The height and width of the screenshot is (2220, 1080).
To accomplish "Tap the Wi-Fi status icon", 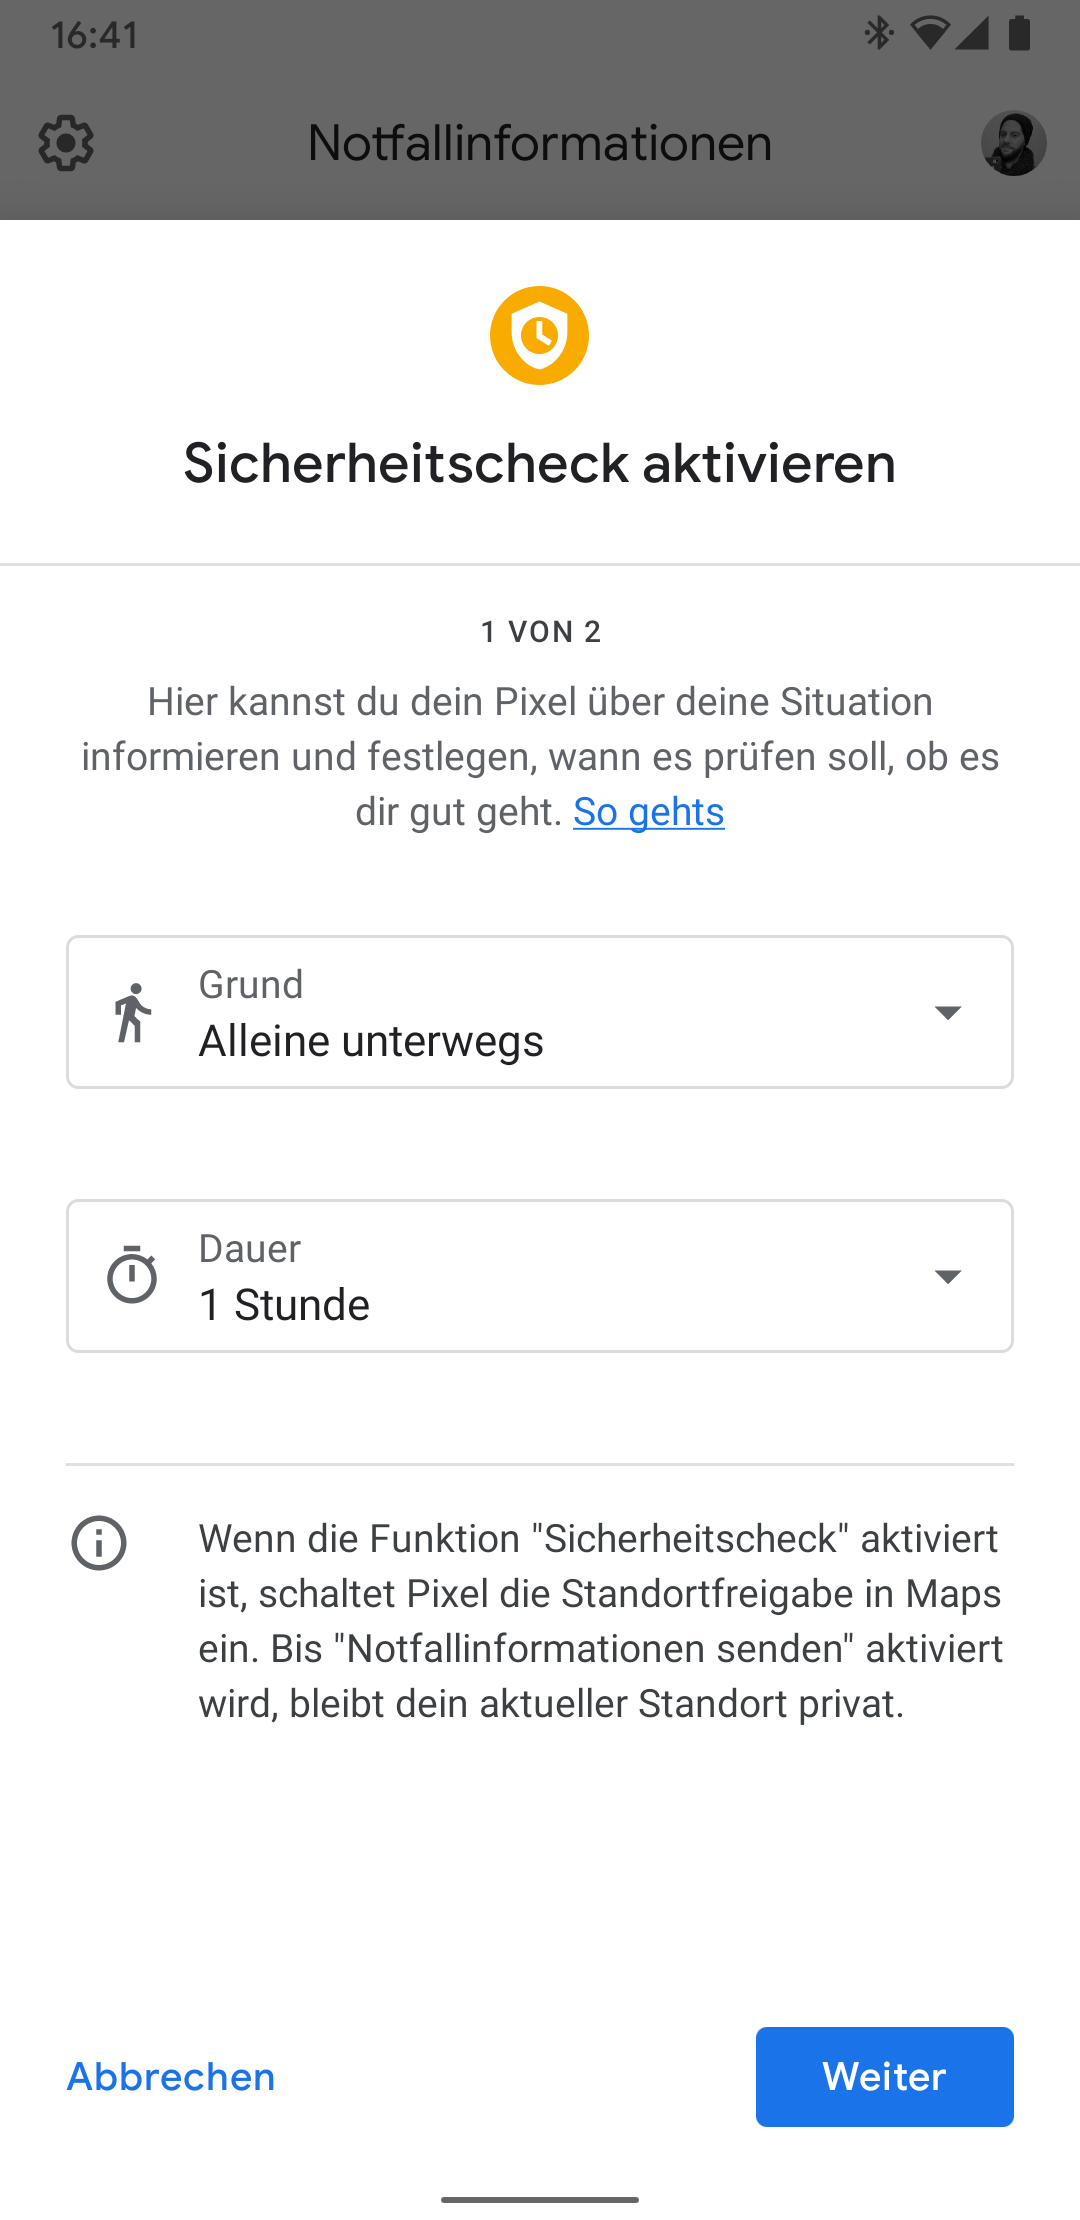I will pyautogui.click(x=928, y=34).
